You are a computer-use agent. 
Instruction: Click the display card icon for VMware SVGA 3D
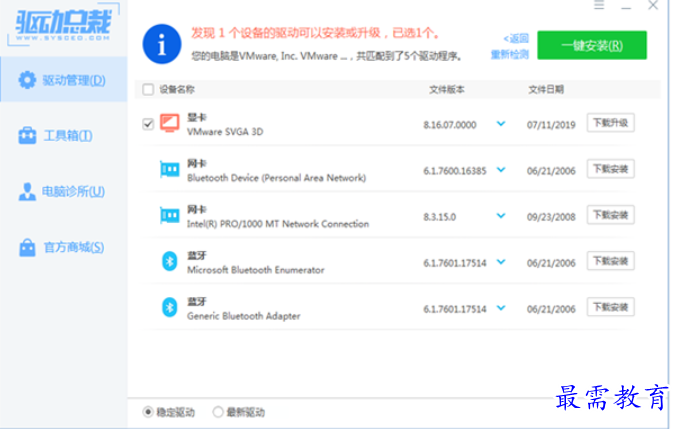click(169, 123)
